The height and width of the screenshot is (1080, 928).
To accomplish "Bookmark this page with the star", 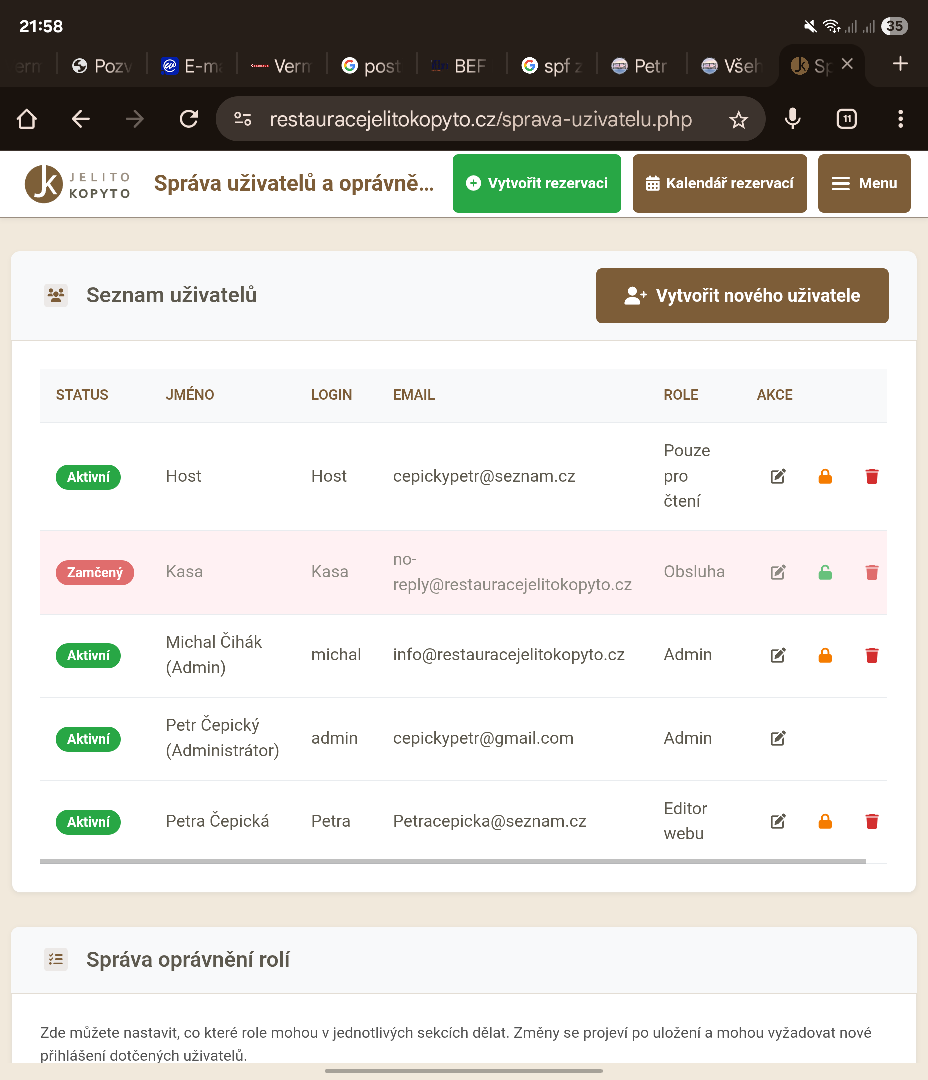I will click(739, 120).
